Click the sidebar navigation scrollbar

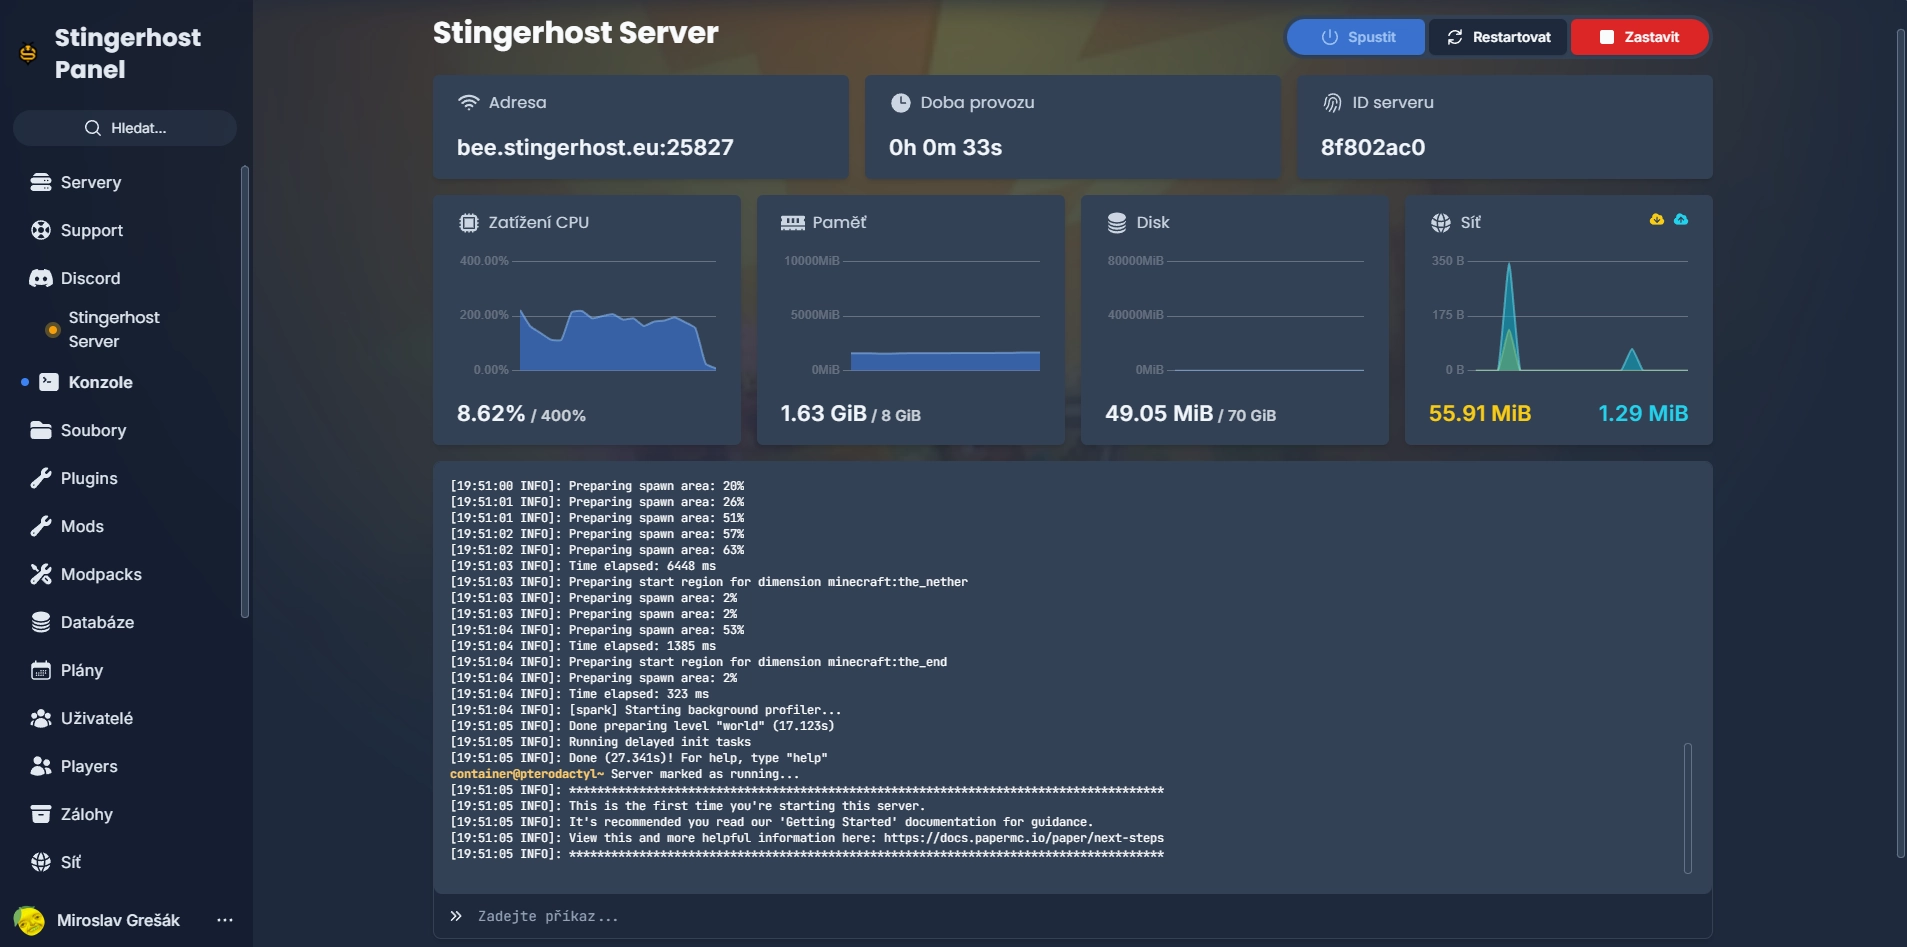[245, 392]
